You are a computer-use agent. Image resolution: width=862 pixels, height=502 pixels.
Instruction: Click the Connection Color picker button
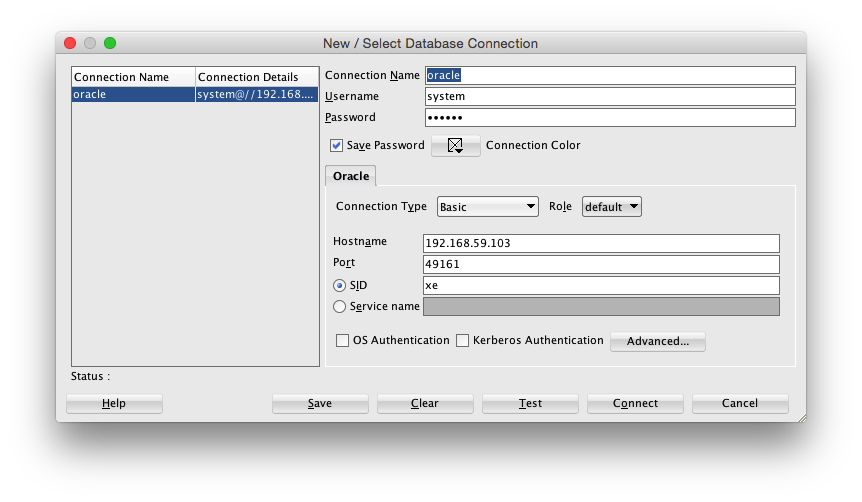coord(456,146)
